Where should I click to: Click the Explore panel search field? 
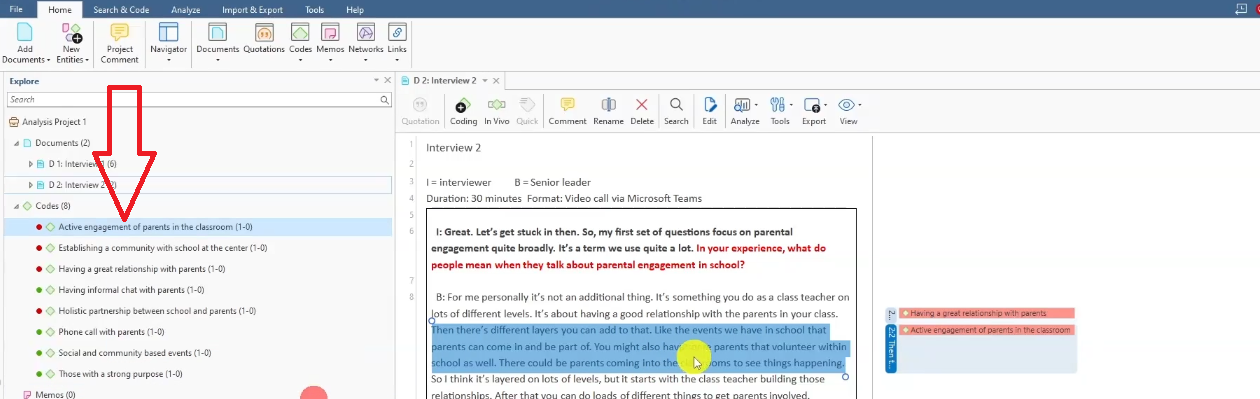click(x=193, y=100)
